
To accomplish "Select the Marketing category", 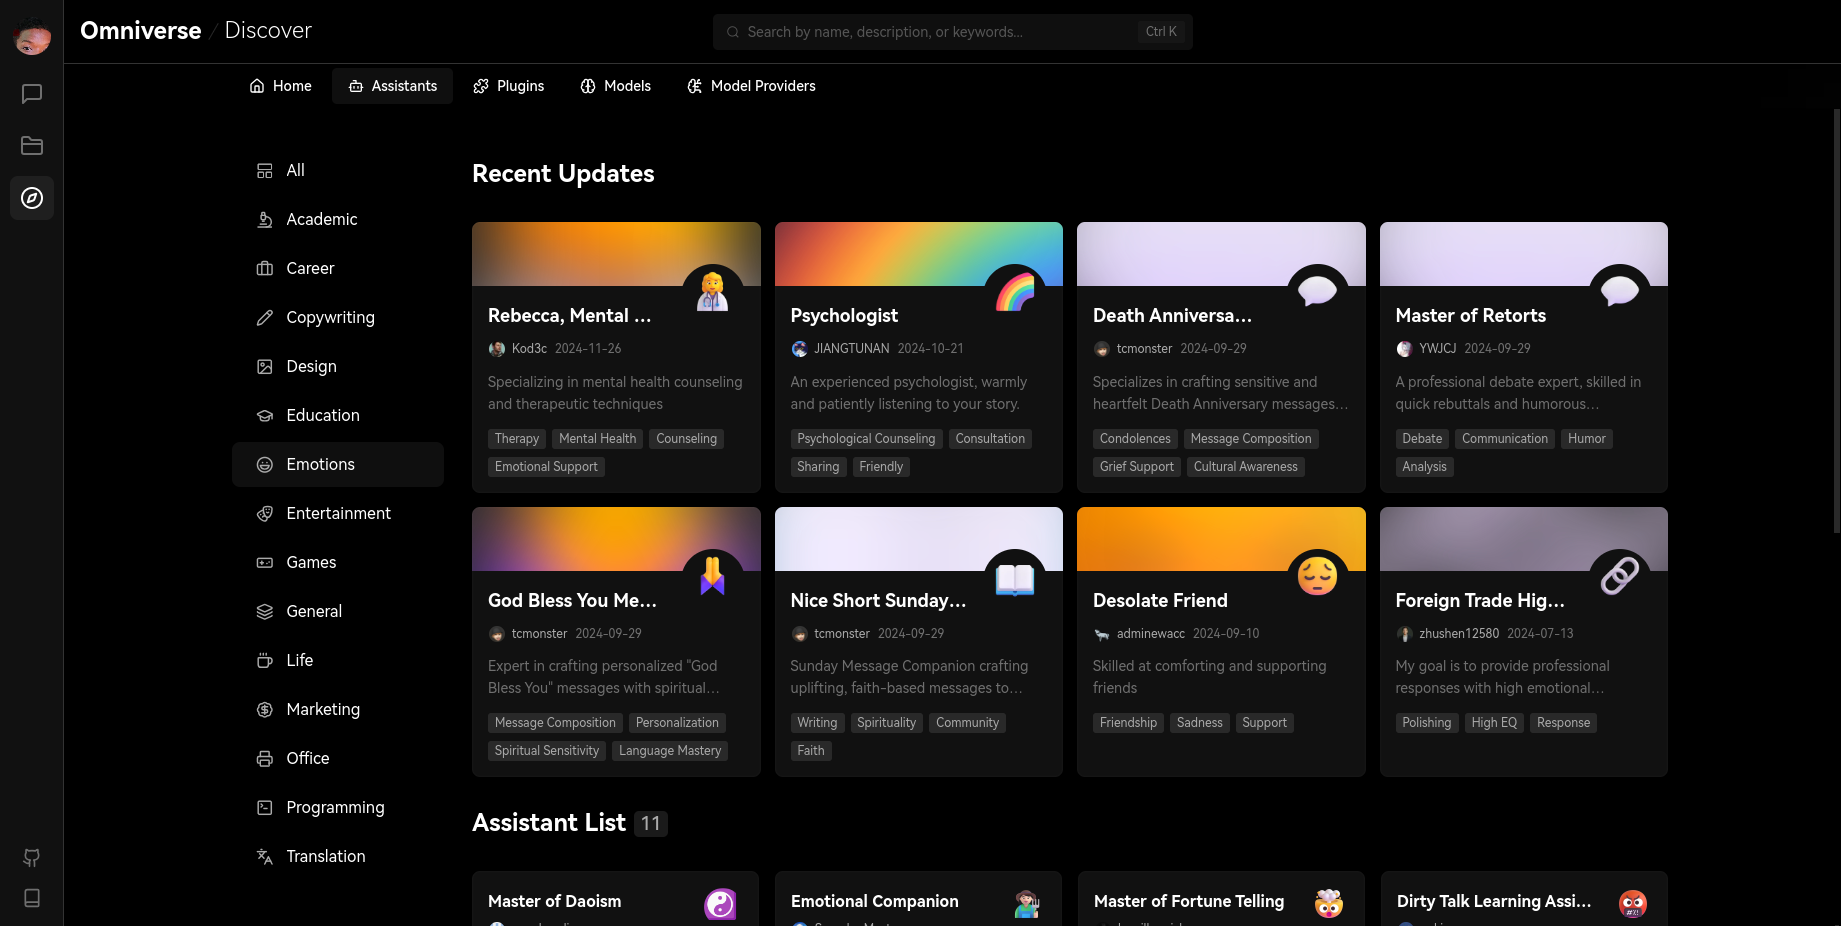I will [338, 710].
